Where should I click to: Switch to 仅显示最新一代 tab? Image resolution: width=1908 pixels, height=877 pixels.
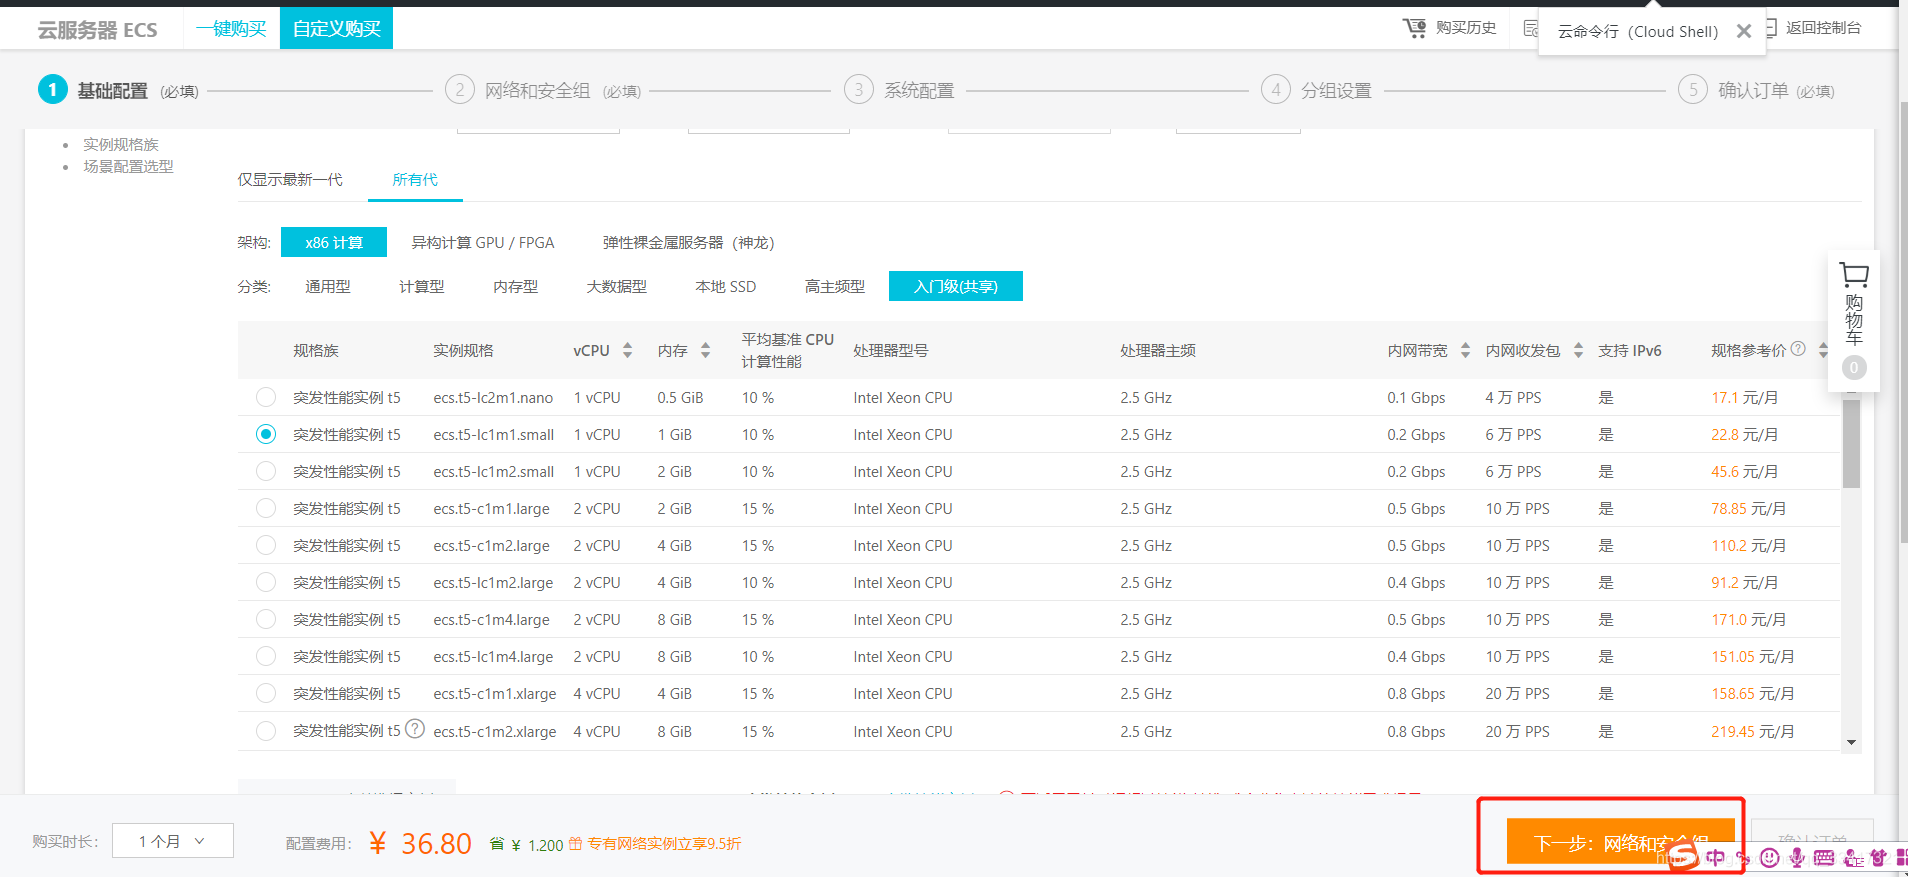click(290, 180)
